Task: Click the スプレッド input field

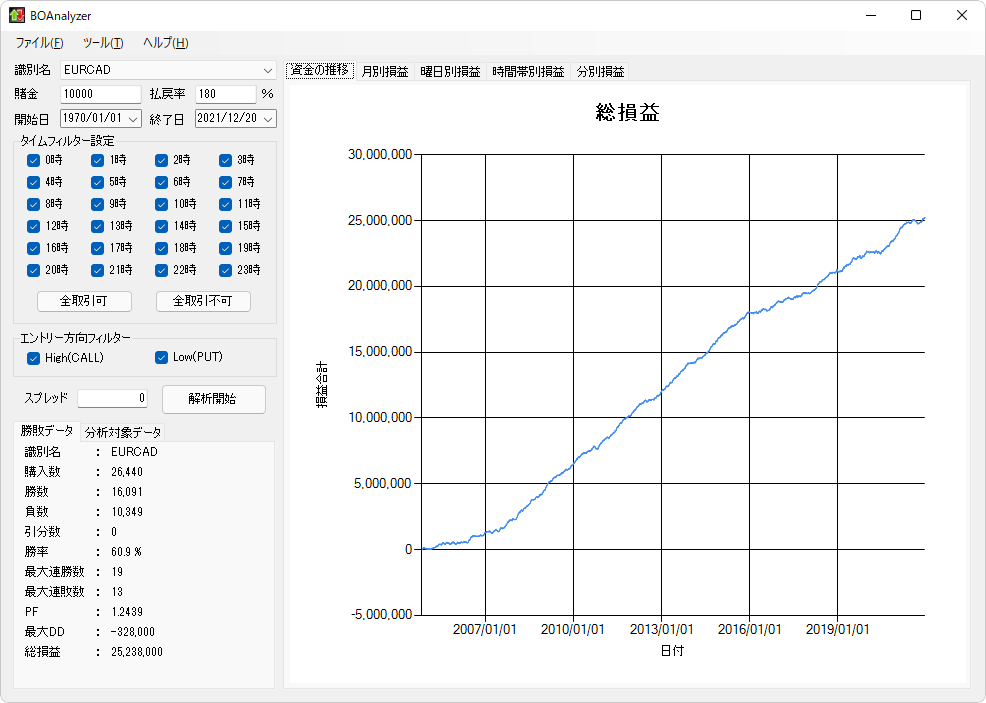Action: click(x=113, y=398)
